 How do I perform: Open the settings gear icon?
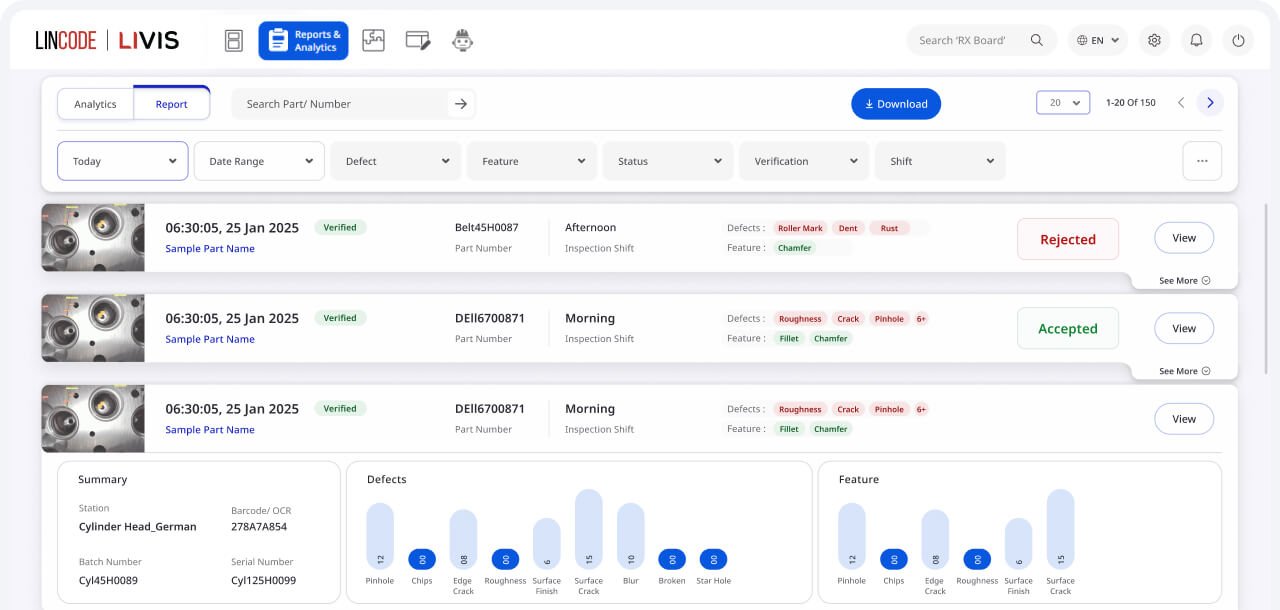click(1154, 41)
